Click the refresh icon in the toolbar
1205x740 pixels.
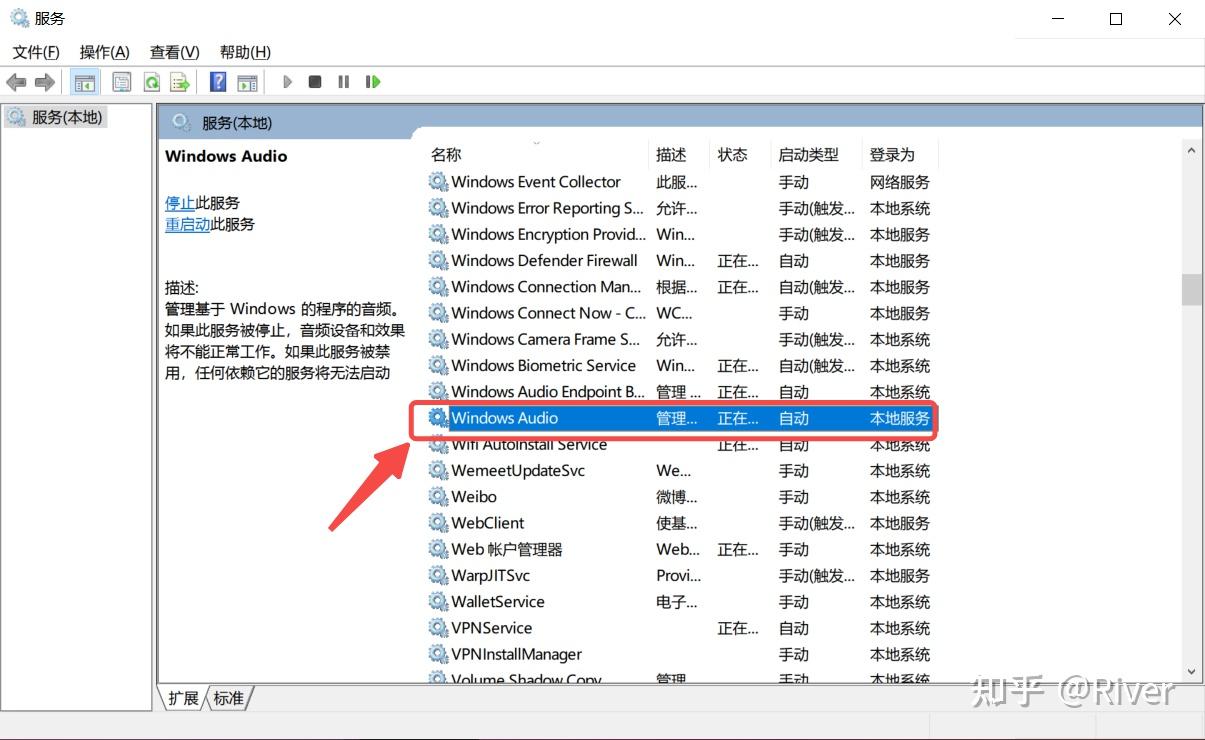point(151,81)
